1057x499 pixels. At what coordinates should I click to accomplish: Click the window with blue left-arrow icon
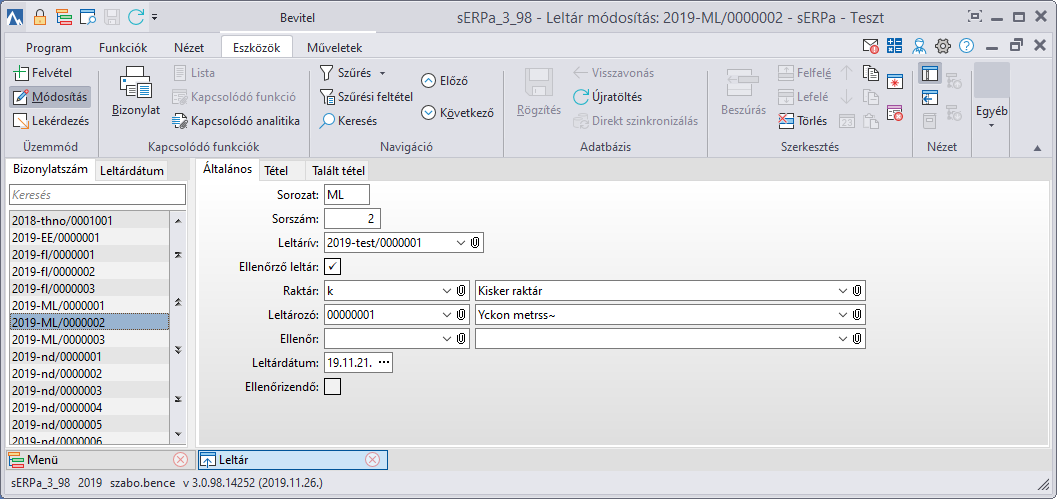pyautogui.click(x=930, y=97)
